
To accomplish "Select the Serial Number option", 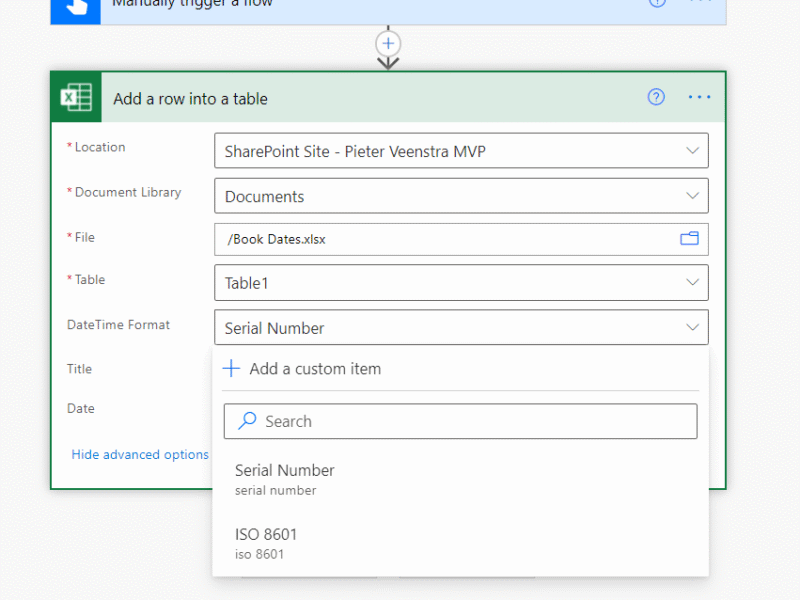I will [460, 479].
